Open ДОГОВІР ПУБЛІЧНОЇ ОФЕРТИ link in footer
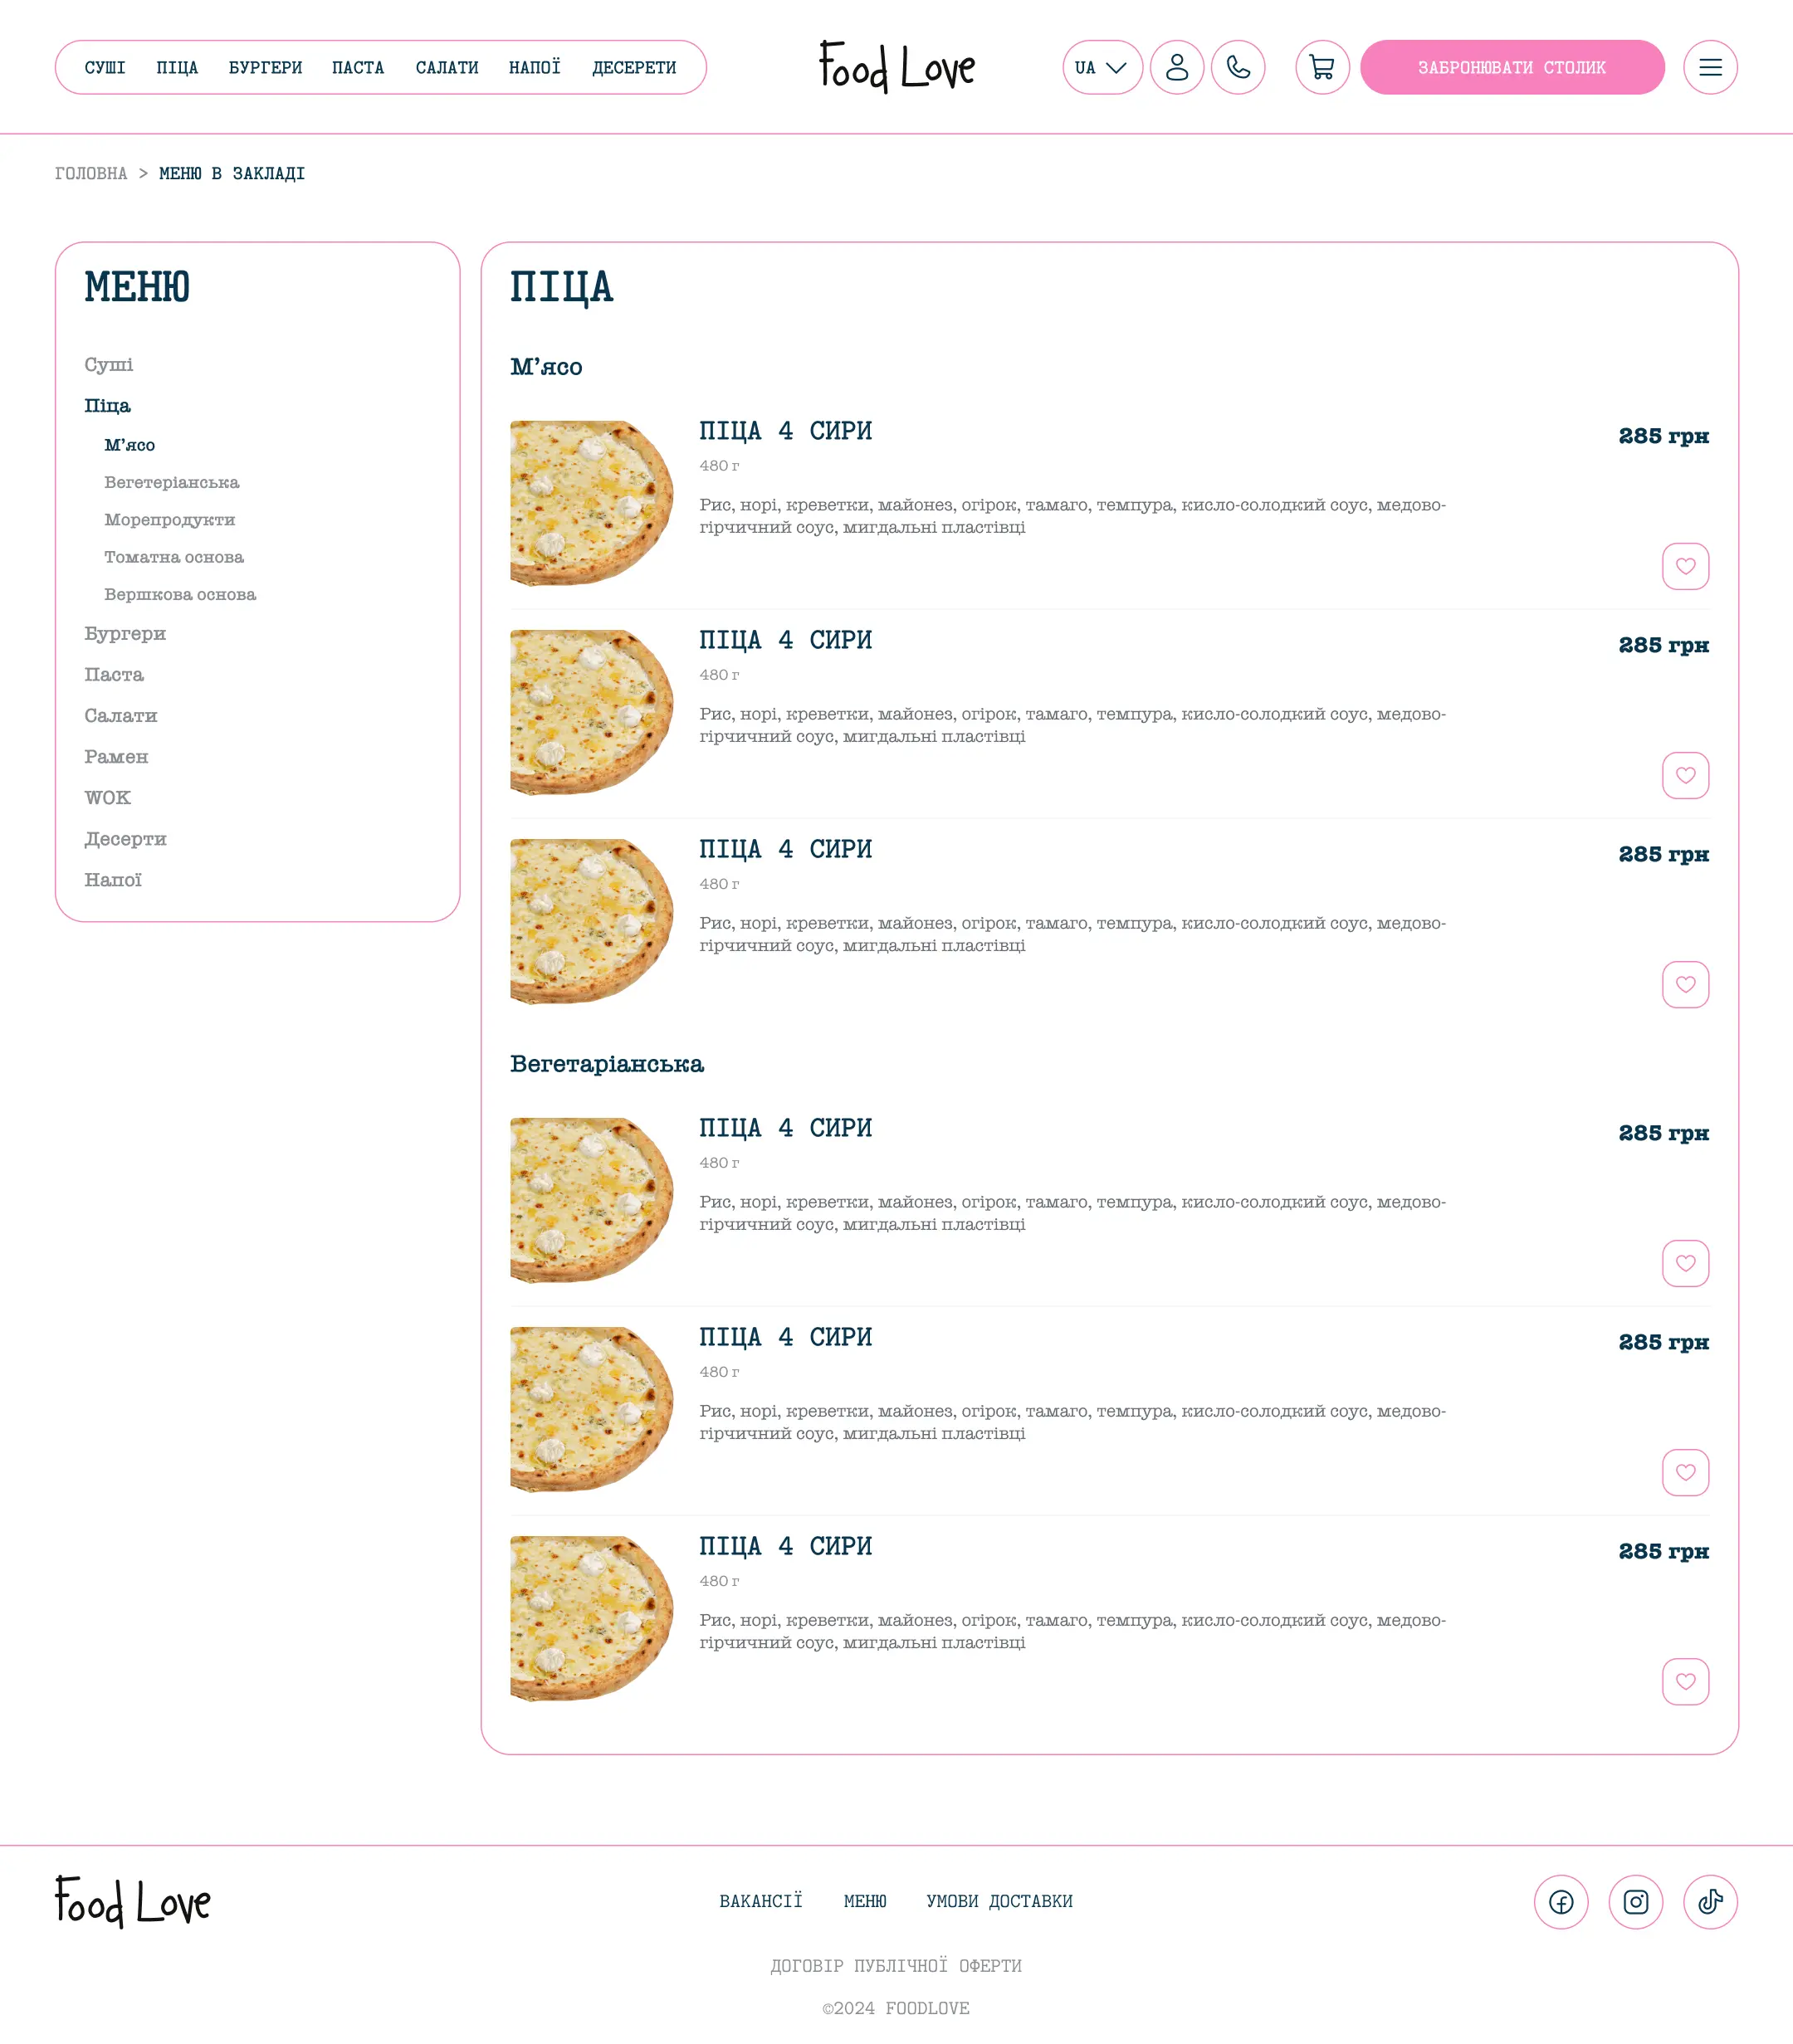Viewport: 1793px width, 2044px height. 896,1965
